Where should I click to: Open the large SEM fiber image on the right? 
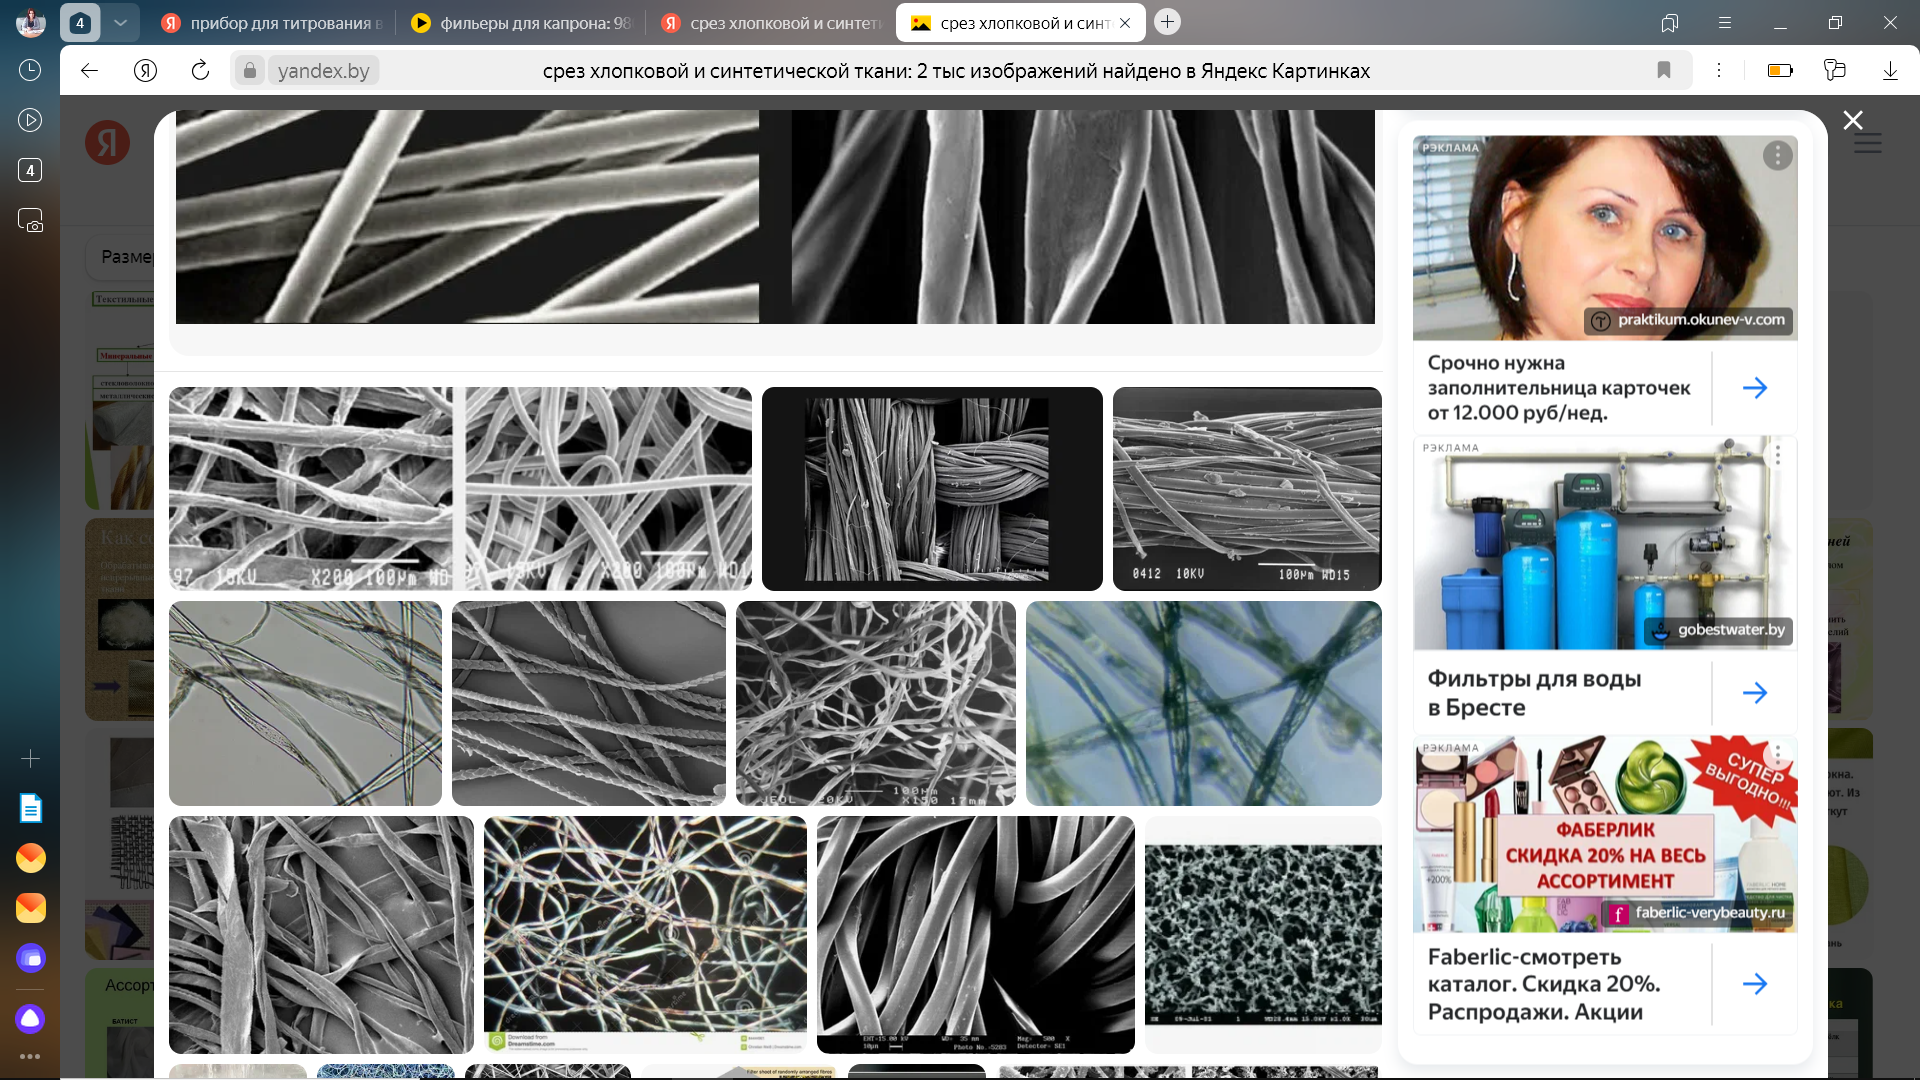pyautogui.click(x=1083, y=216)
